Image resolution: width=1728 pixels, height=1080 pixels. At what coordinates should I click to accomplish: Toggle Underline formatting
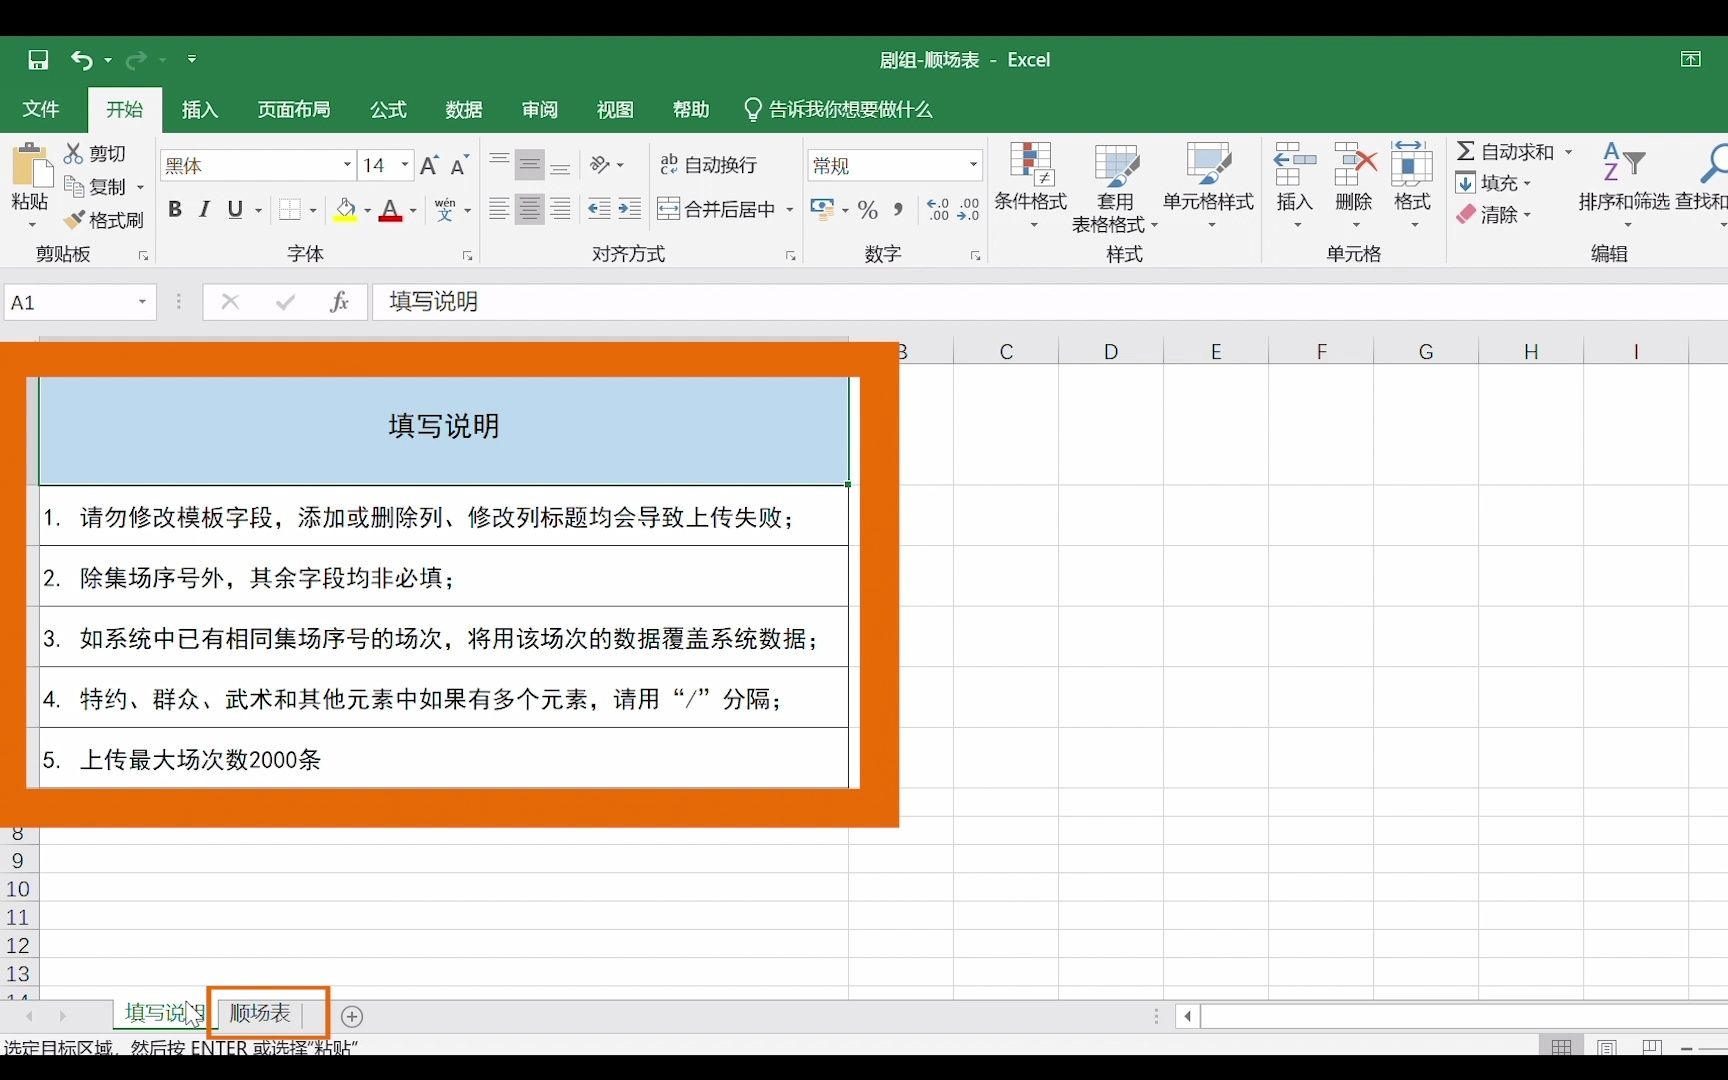coord(235,209)
